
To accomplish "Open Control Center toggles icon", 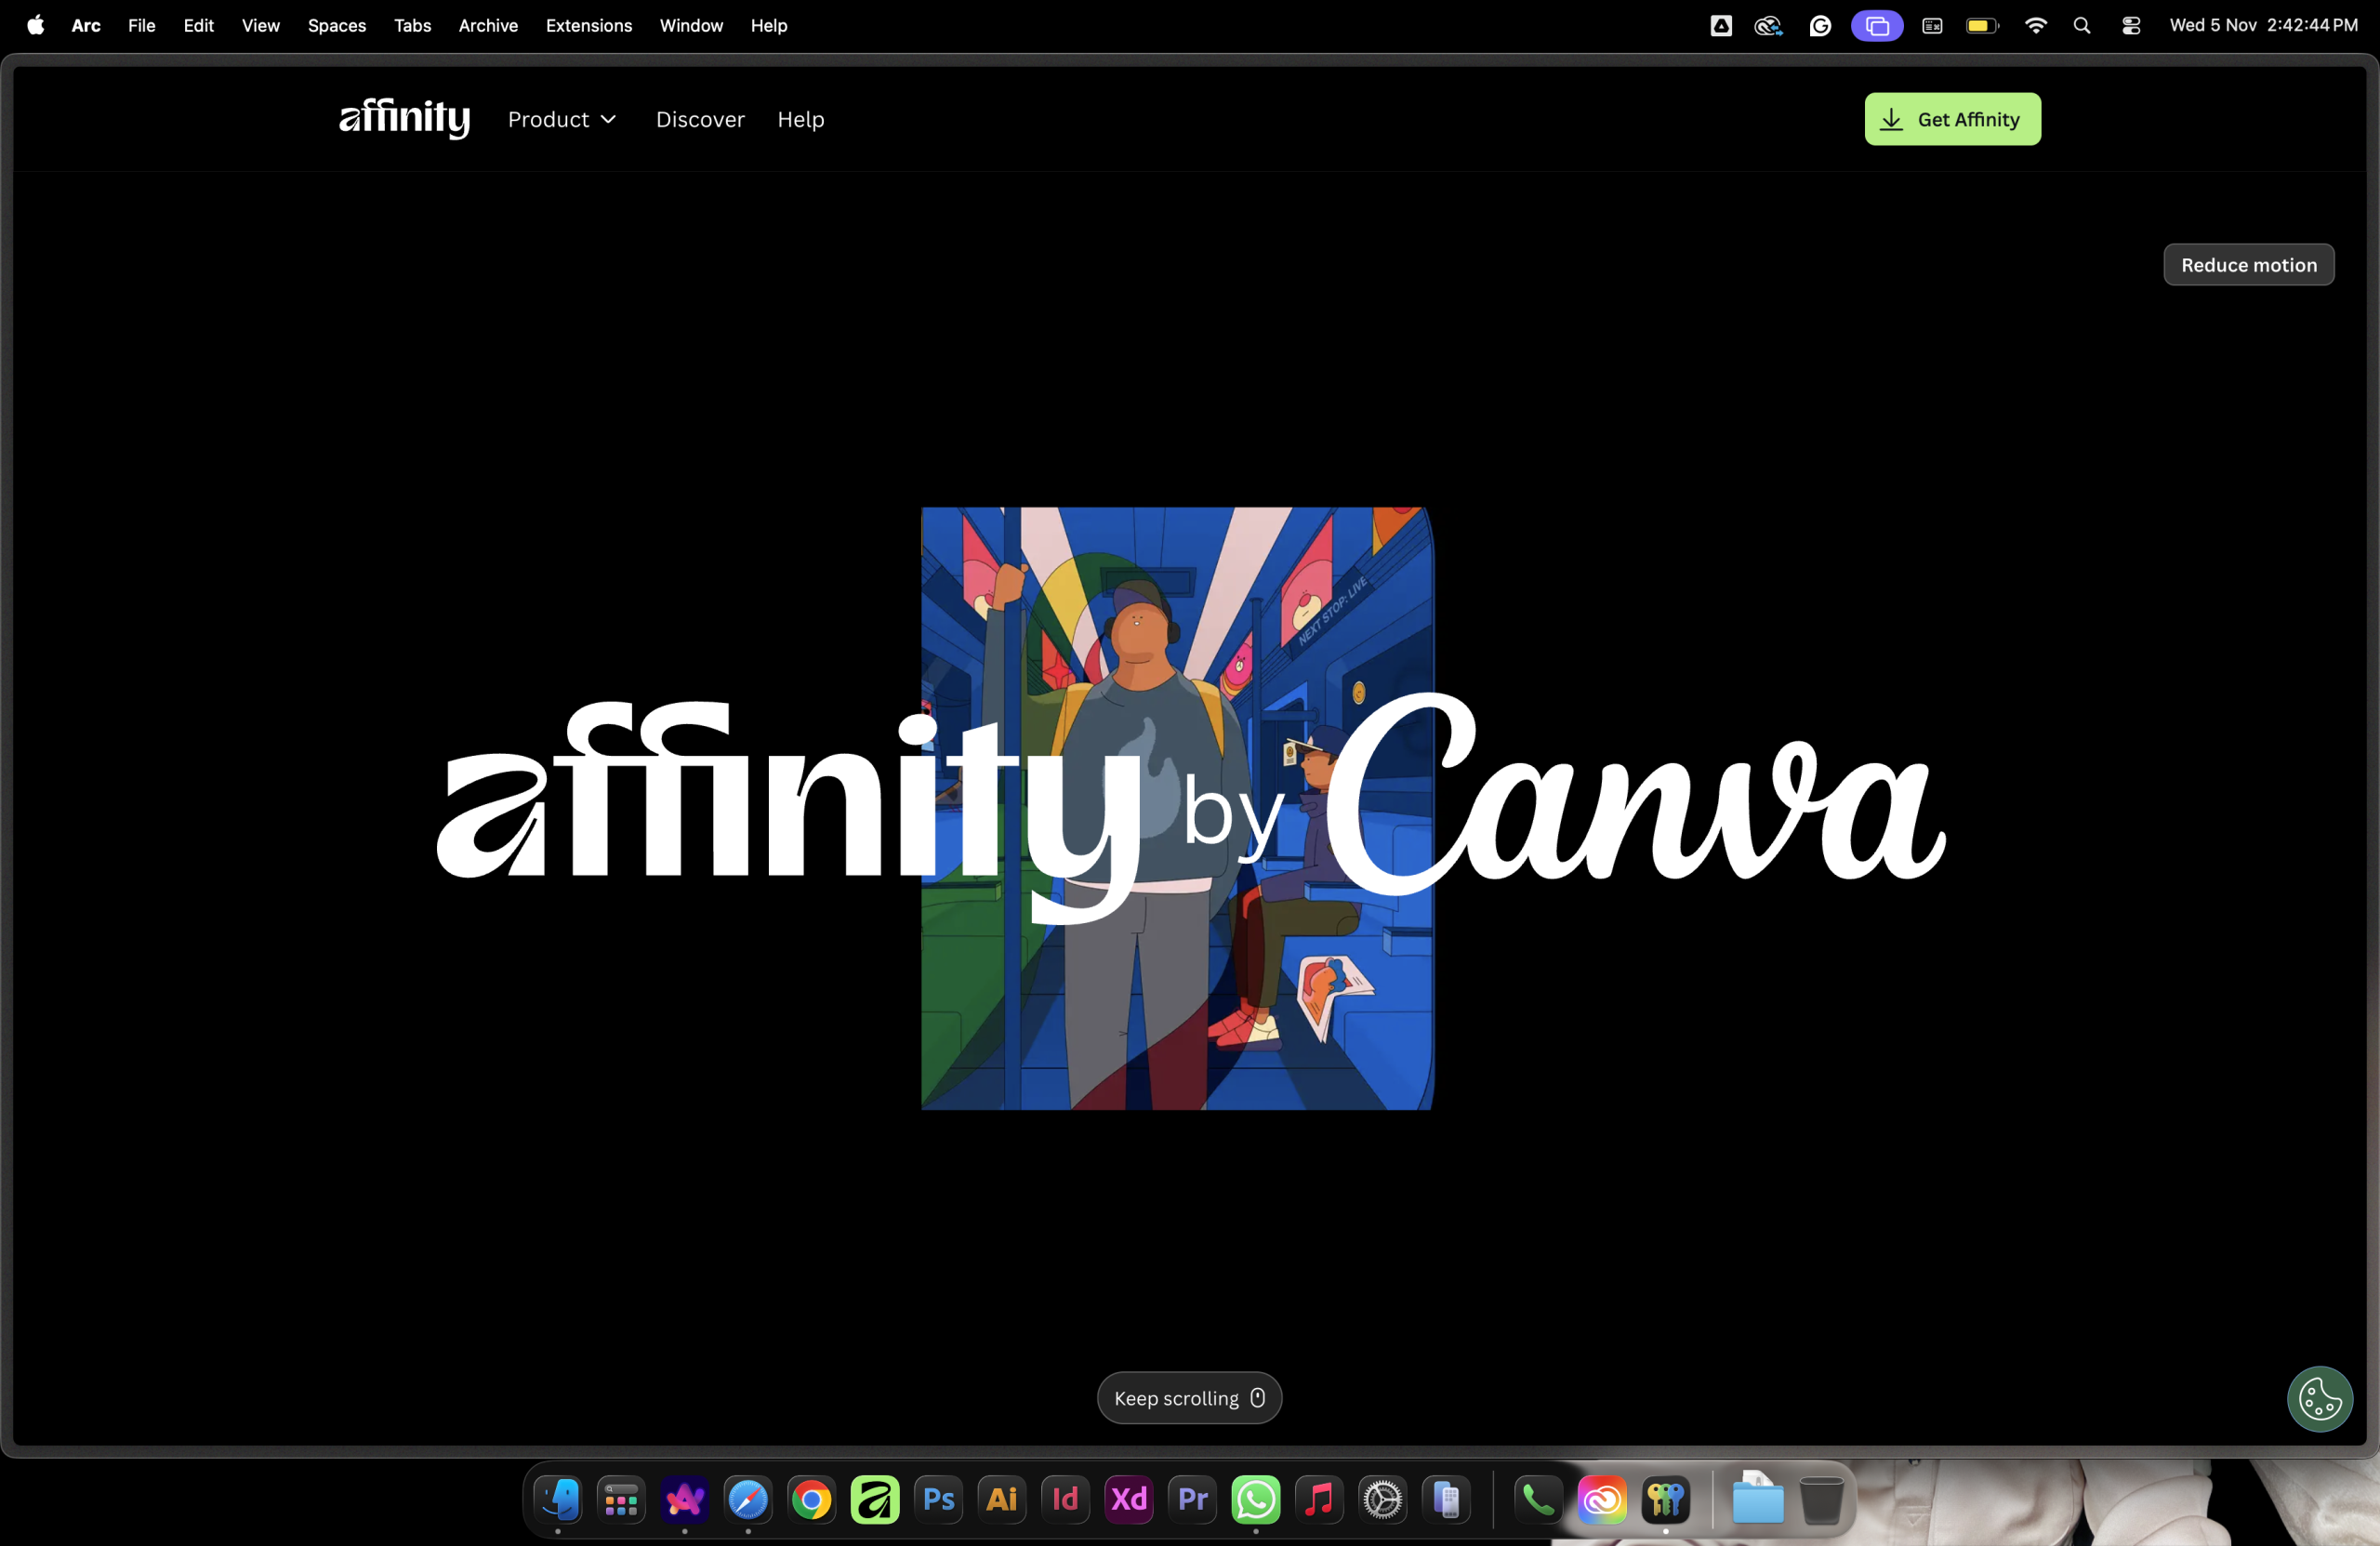I will tap(2131, 26).
